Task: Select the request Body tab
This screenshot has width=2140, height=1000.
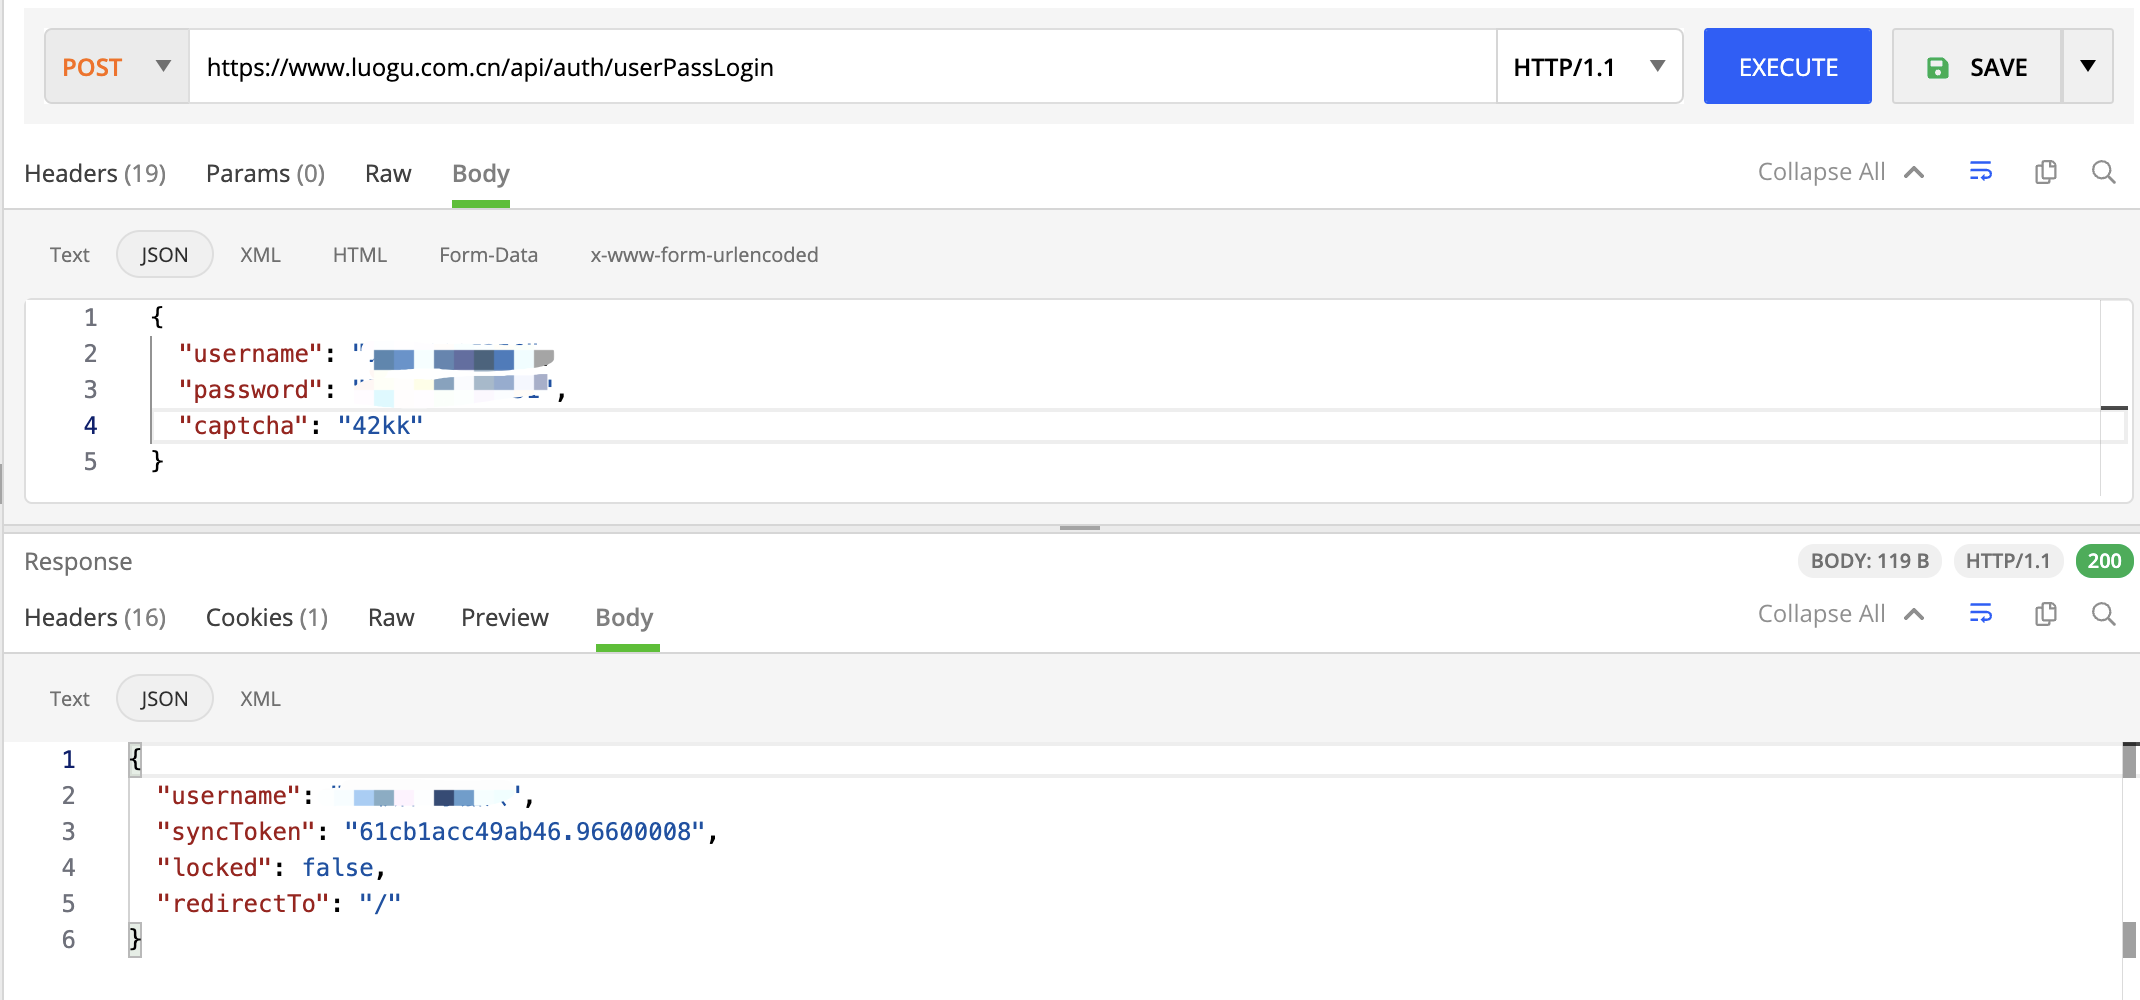Action: pyautogui.click(x=481, y=174)
